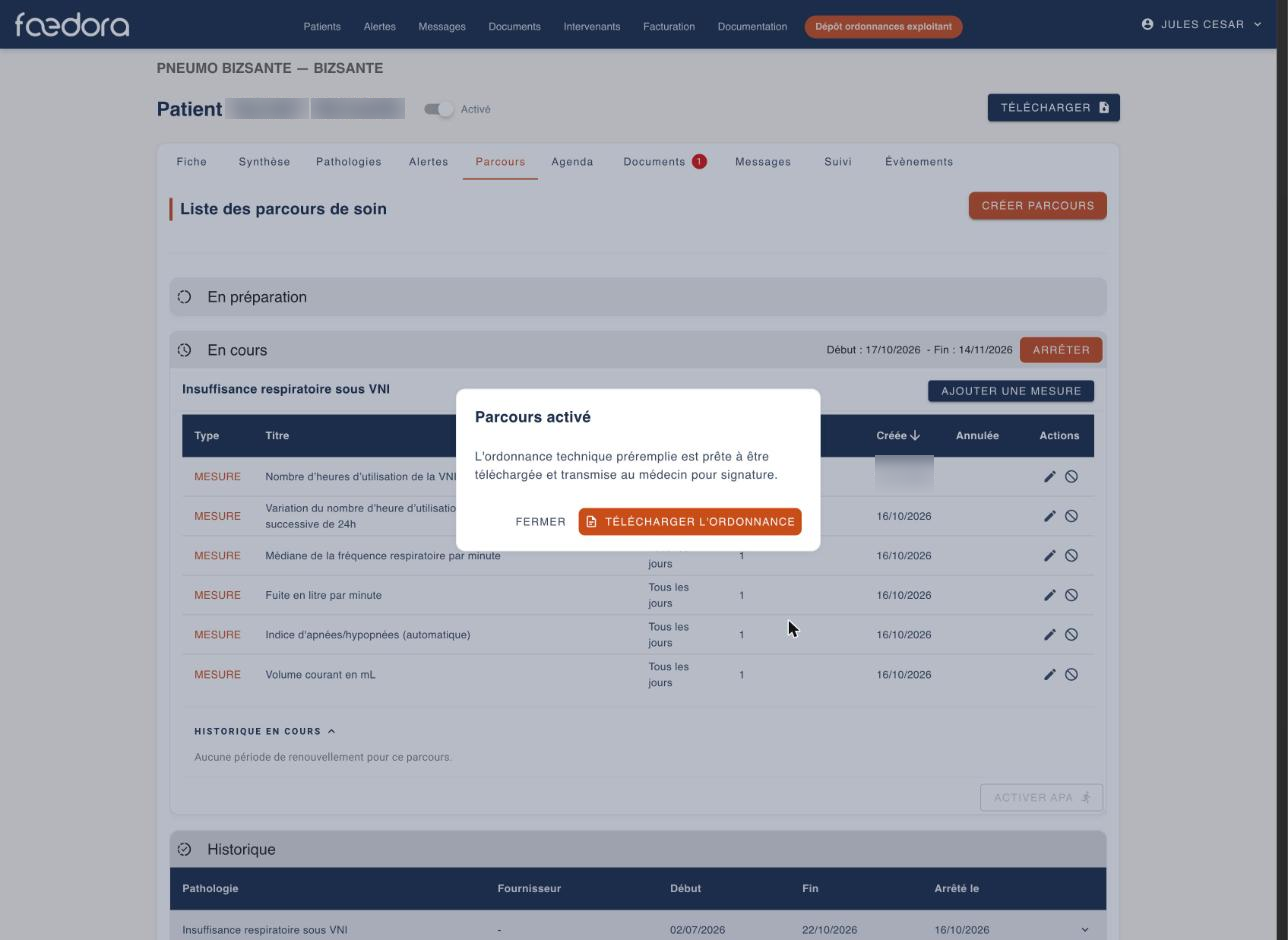Click the clock icon of En cours section

(184, 350)
